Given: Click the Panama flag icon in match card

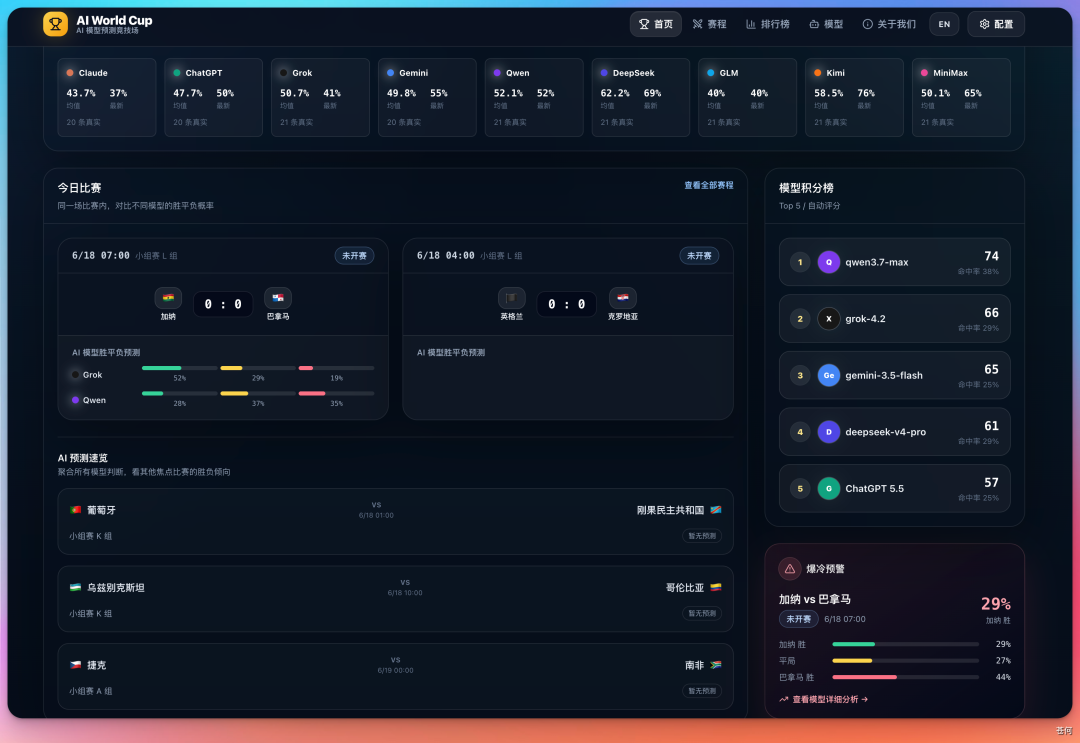Looking at the screenshot, I should pyautogui.click(x=278, y=297).
